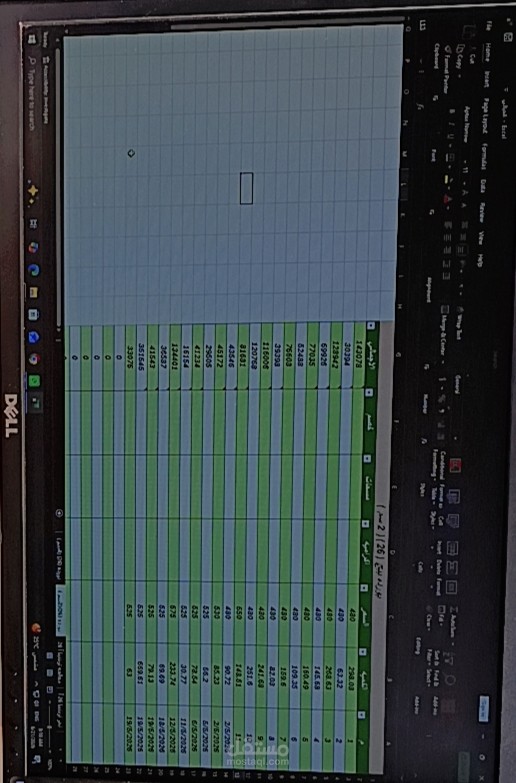Image resolution: width=516 pixels, height=783 pixels.
Task: Click the Sort & Filter icon
Action: (448, 660)
